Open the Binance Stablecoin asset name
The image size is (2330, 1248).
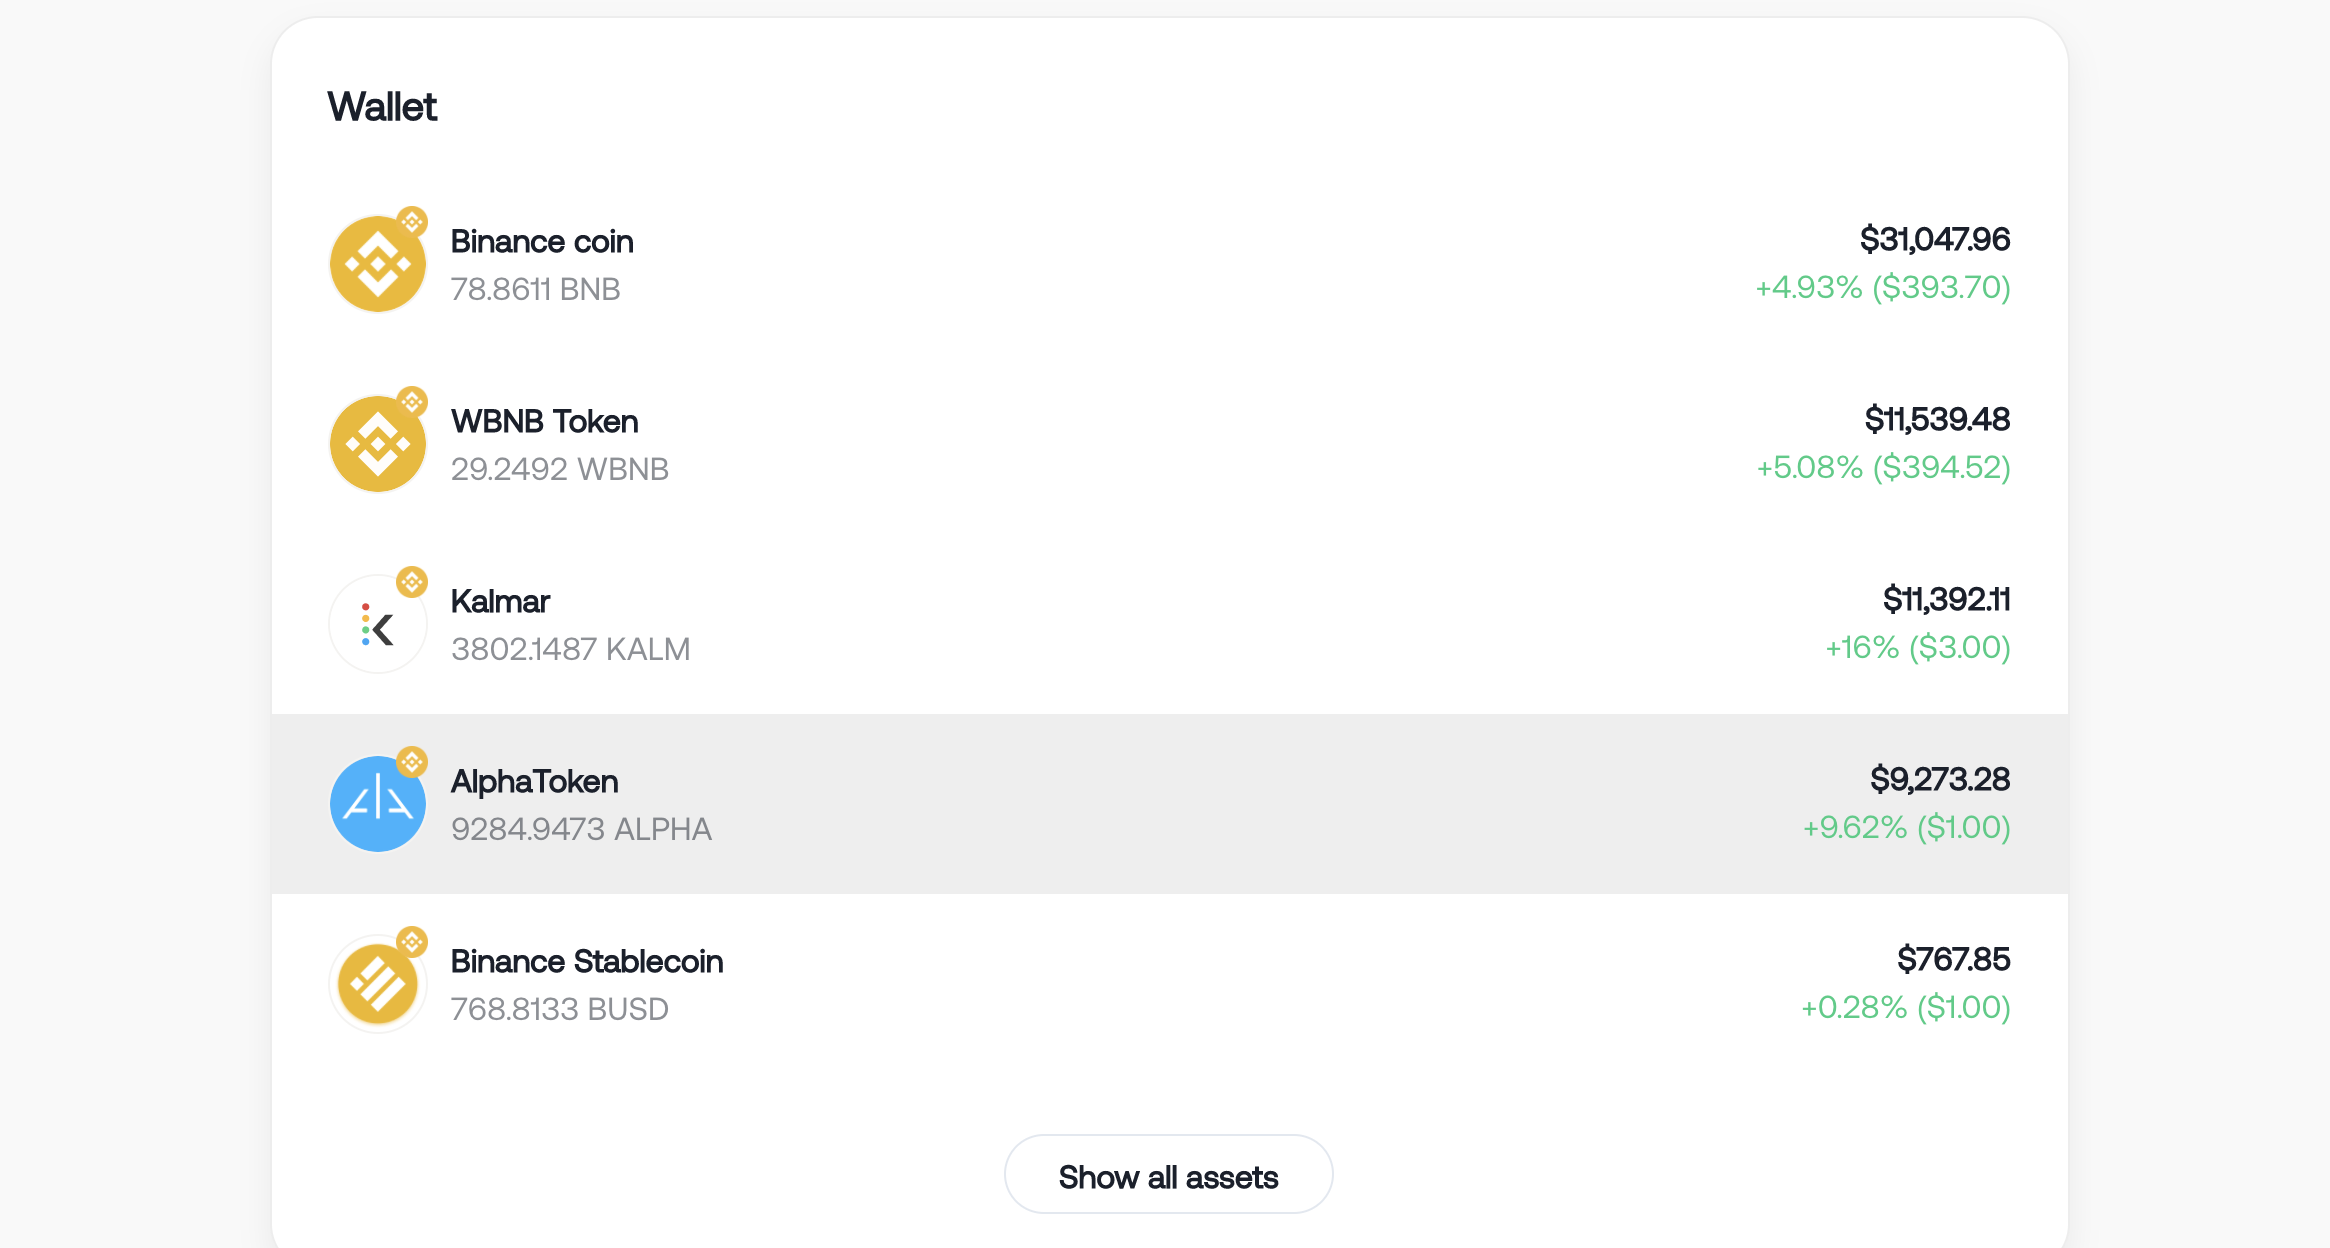(x=586, y=961)
